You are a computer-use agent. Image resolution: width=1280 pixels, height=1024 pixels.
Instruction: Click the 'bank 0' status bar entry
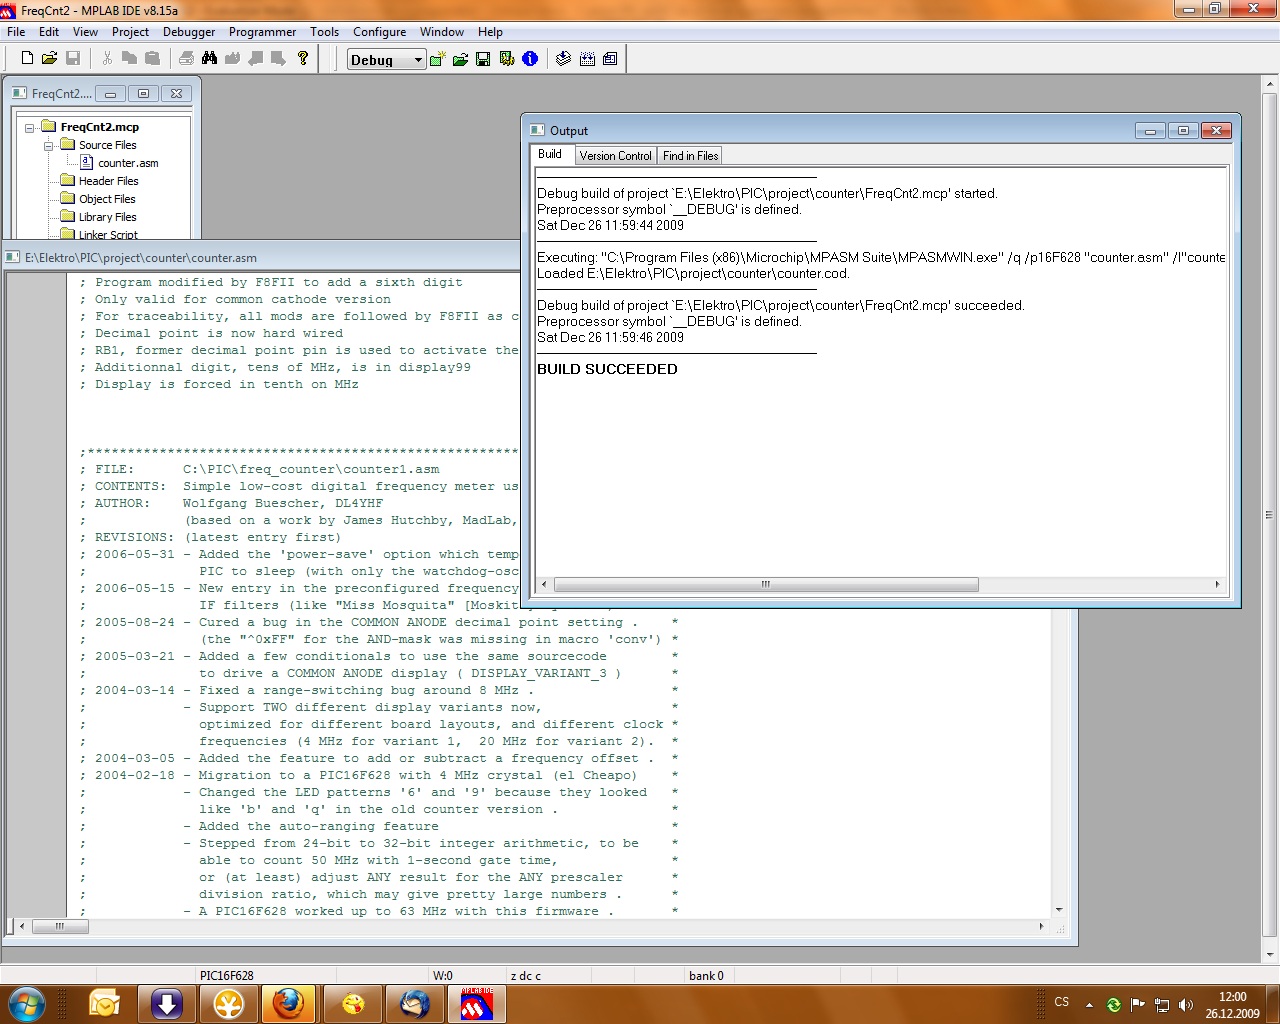706,976
